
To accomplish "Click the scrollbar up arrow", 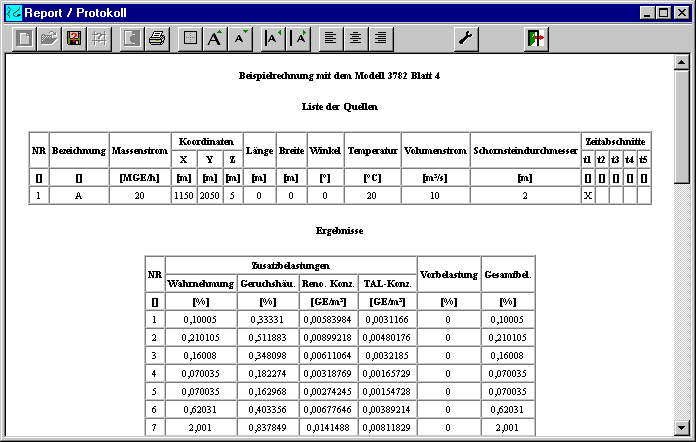I will [x=681, y=62].
